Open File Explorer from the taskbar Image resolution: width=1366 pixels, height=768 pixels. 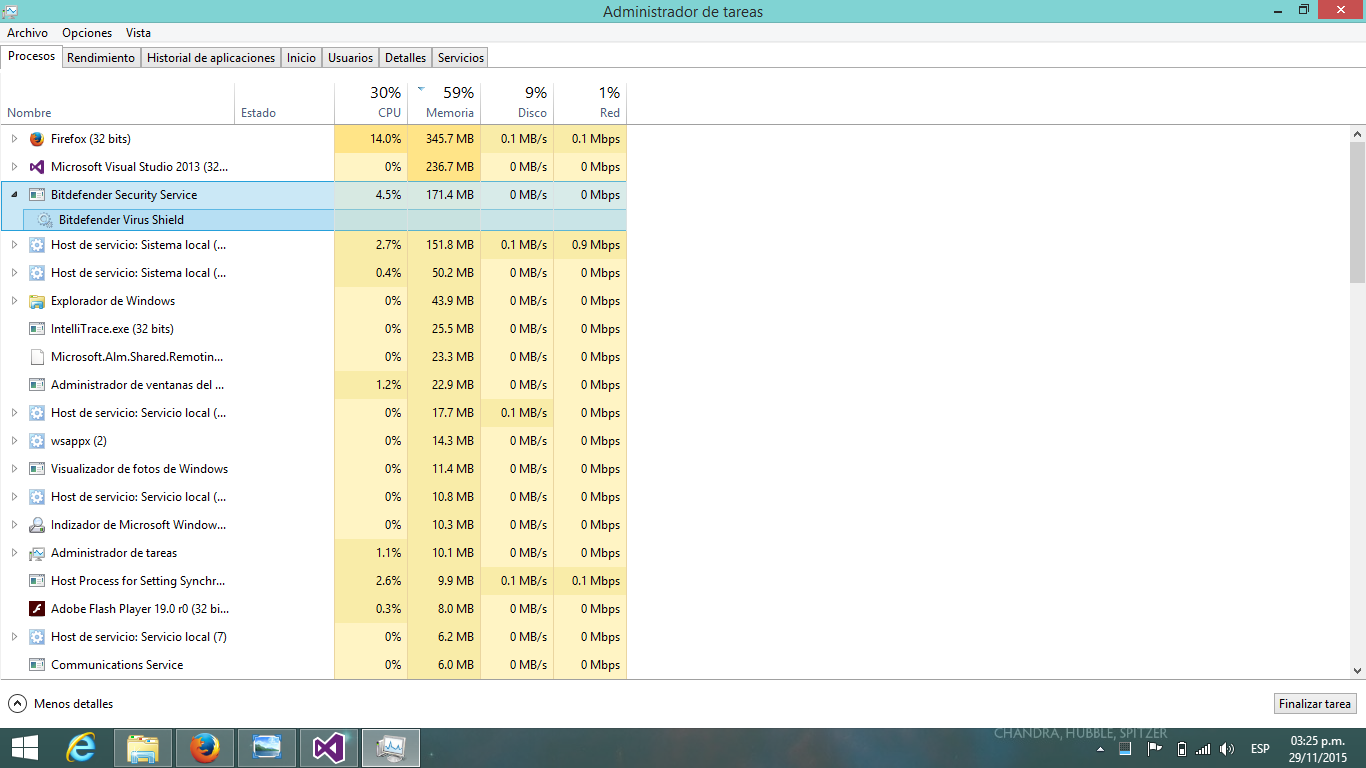tap(143, 748)
